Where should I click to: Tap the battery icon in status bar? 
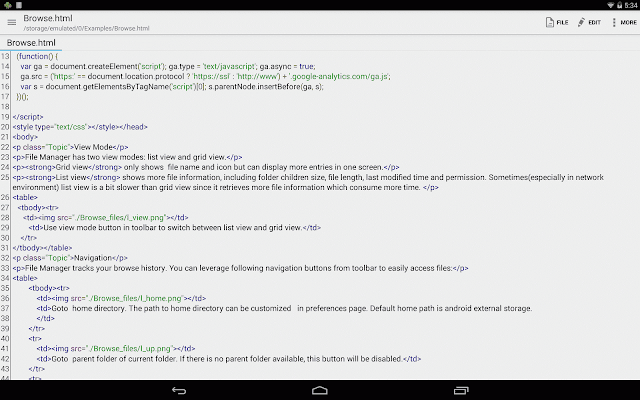pyautogui.click(x=619, y=5)
